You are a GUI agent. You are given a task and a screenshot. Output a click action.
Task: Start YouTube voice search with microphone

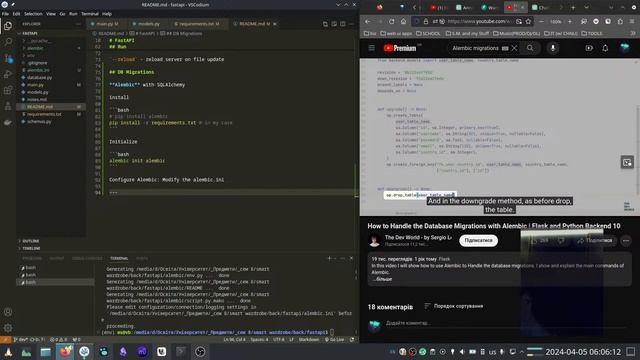[553, 48]
